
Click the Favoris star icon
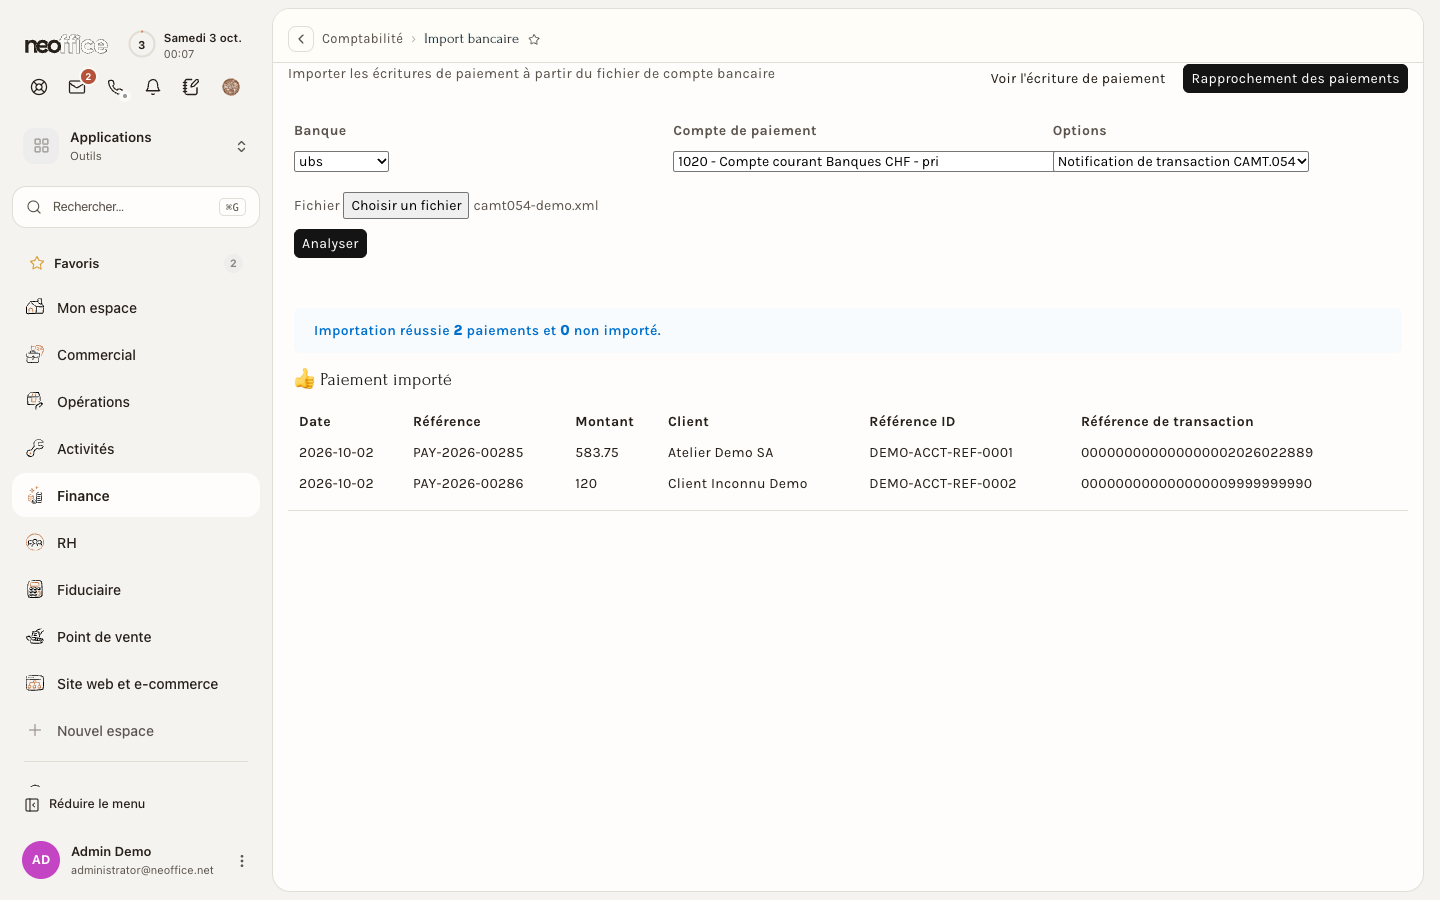pos(37,263)
